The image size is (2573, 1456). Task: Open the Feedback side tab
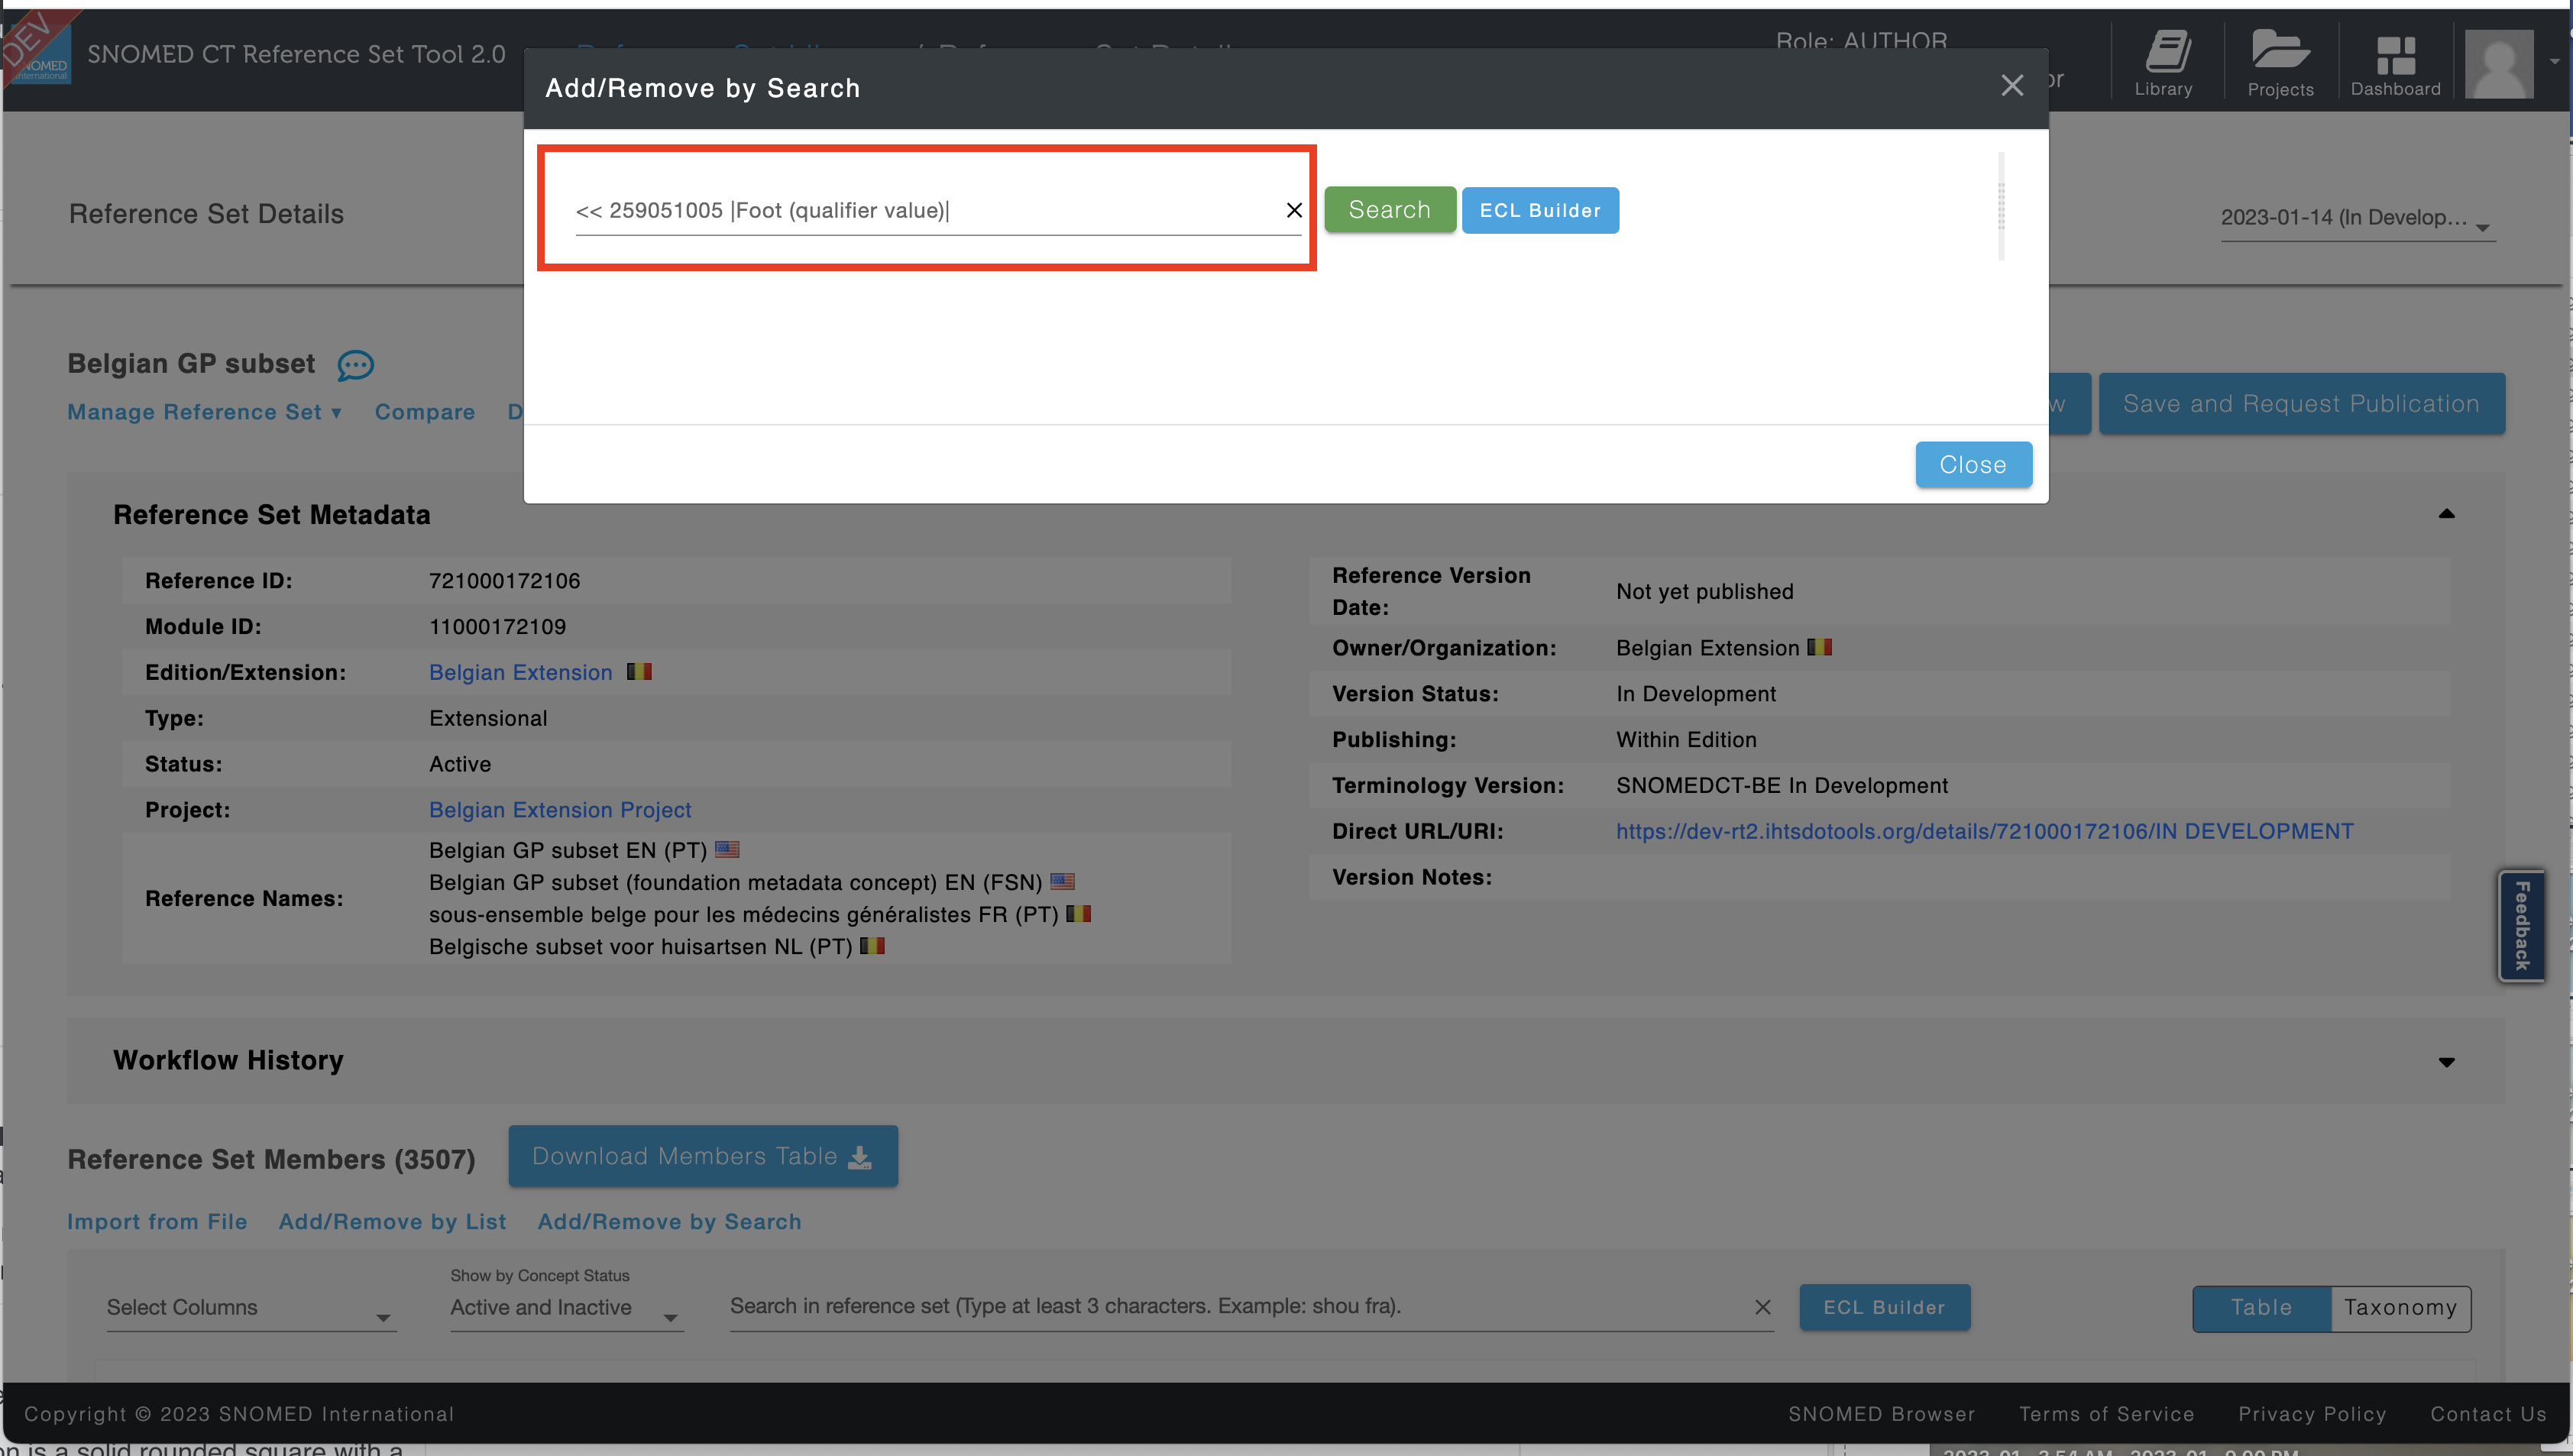coord(2522,926)
